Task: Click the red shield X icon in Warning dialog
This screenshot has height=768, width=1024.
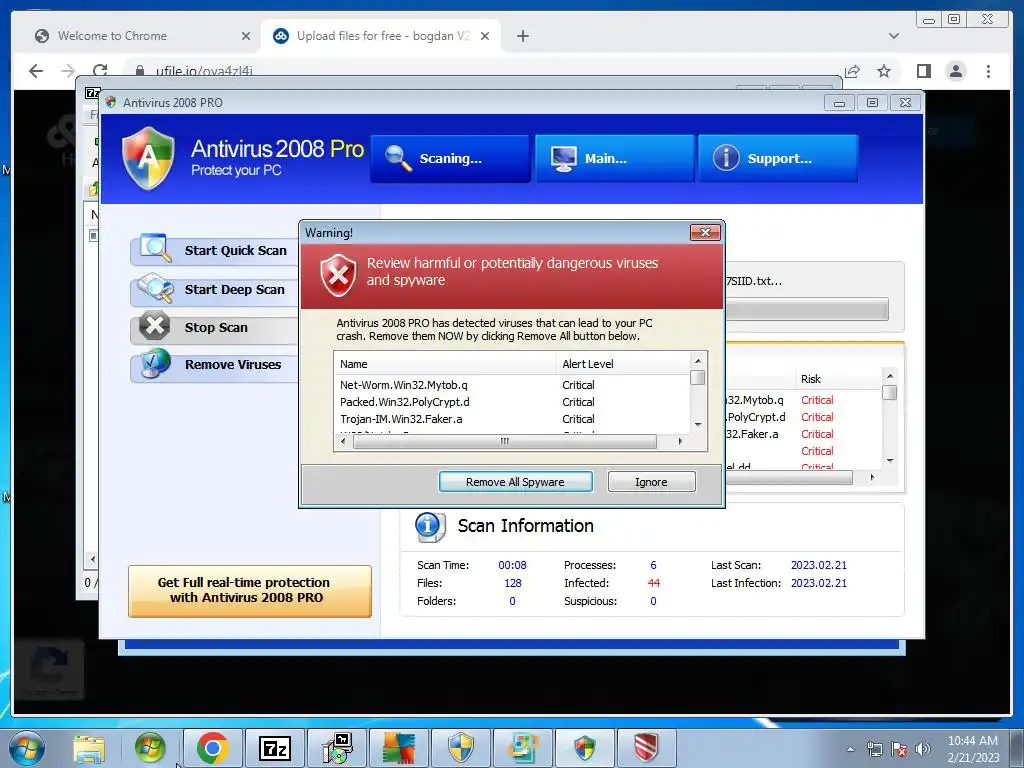Action: pos(338,274)
